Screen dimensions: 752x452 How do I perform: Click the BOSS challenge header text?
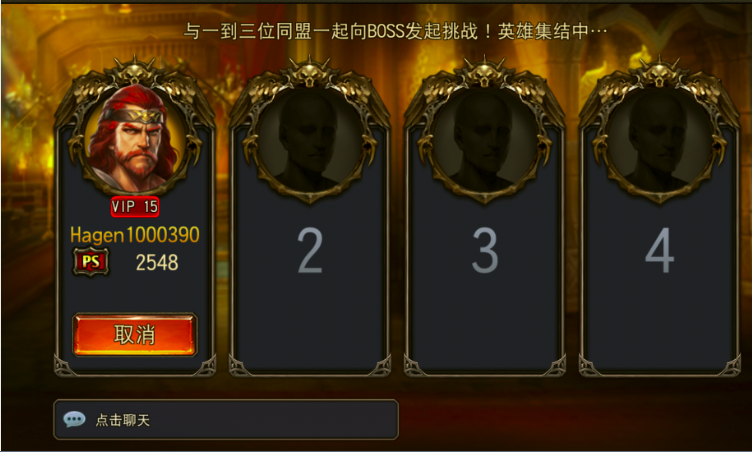click(x=396, y=32)
